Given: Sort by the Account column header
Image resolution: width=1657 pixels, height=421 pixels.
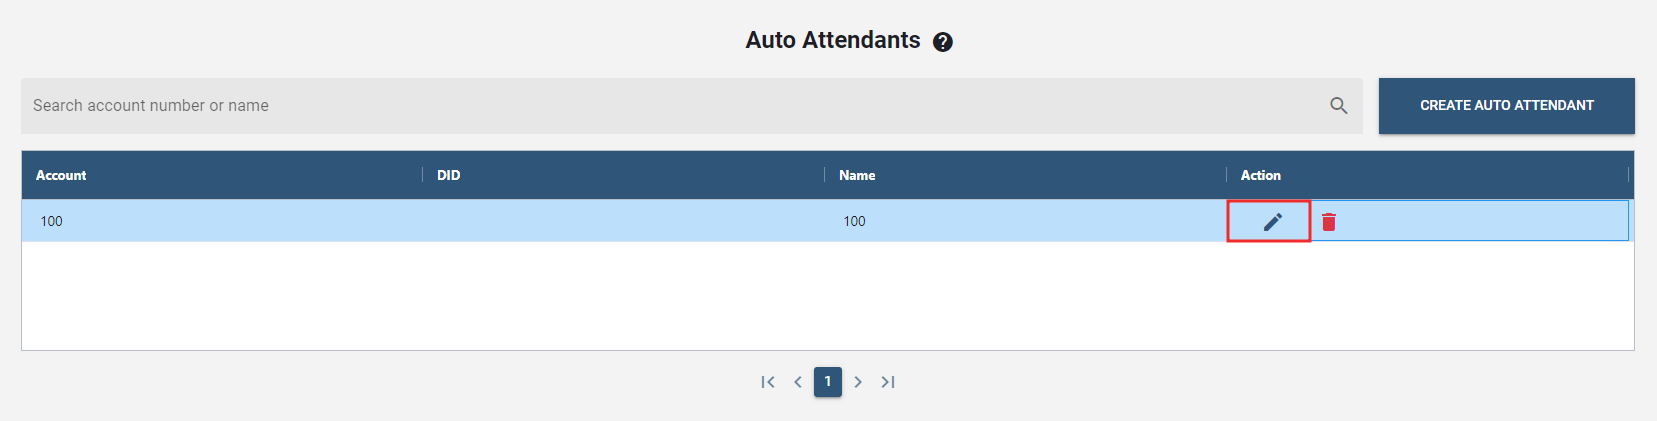Looking at the screenshot, I should coord(61,175).
